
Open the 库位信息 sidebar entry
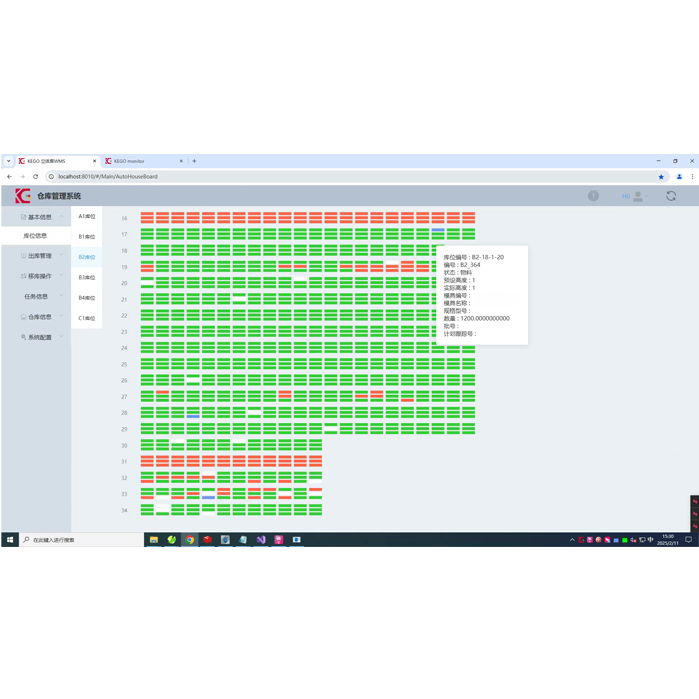click(36, 236)
